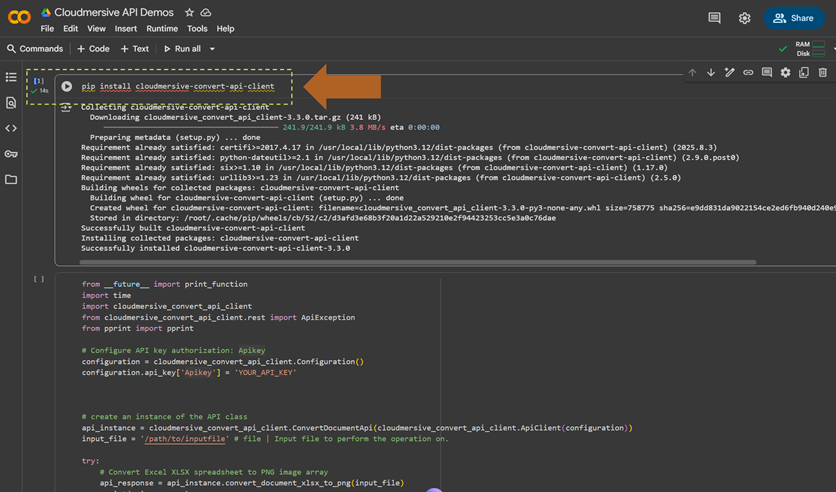This screenshot has width=836, height=492.
Task: Click the Share button
Action: click(792, 18)
